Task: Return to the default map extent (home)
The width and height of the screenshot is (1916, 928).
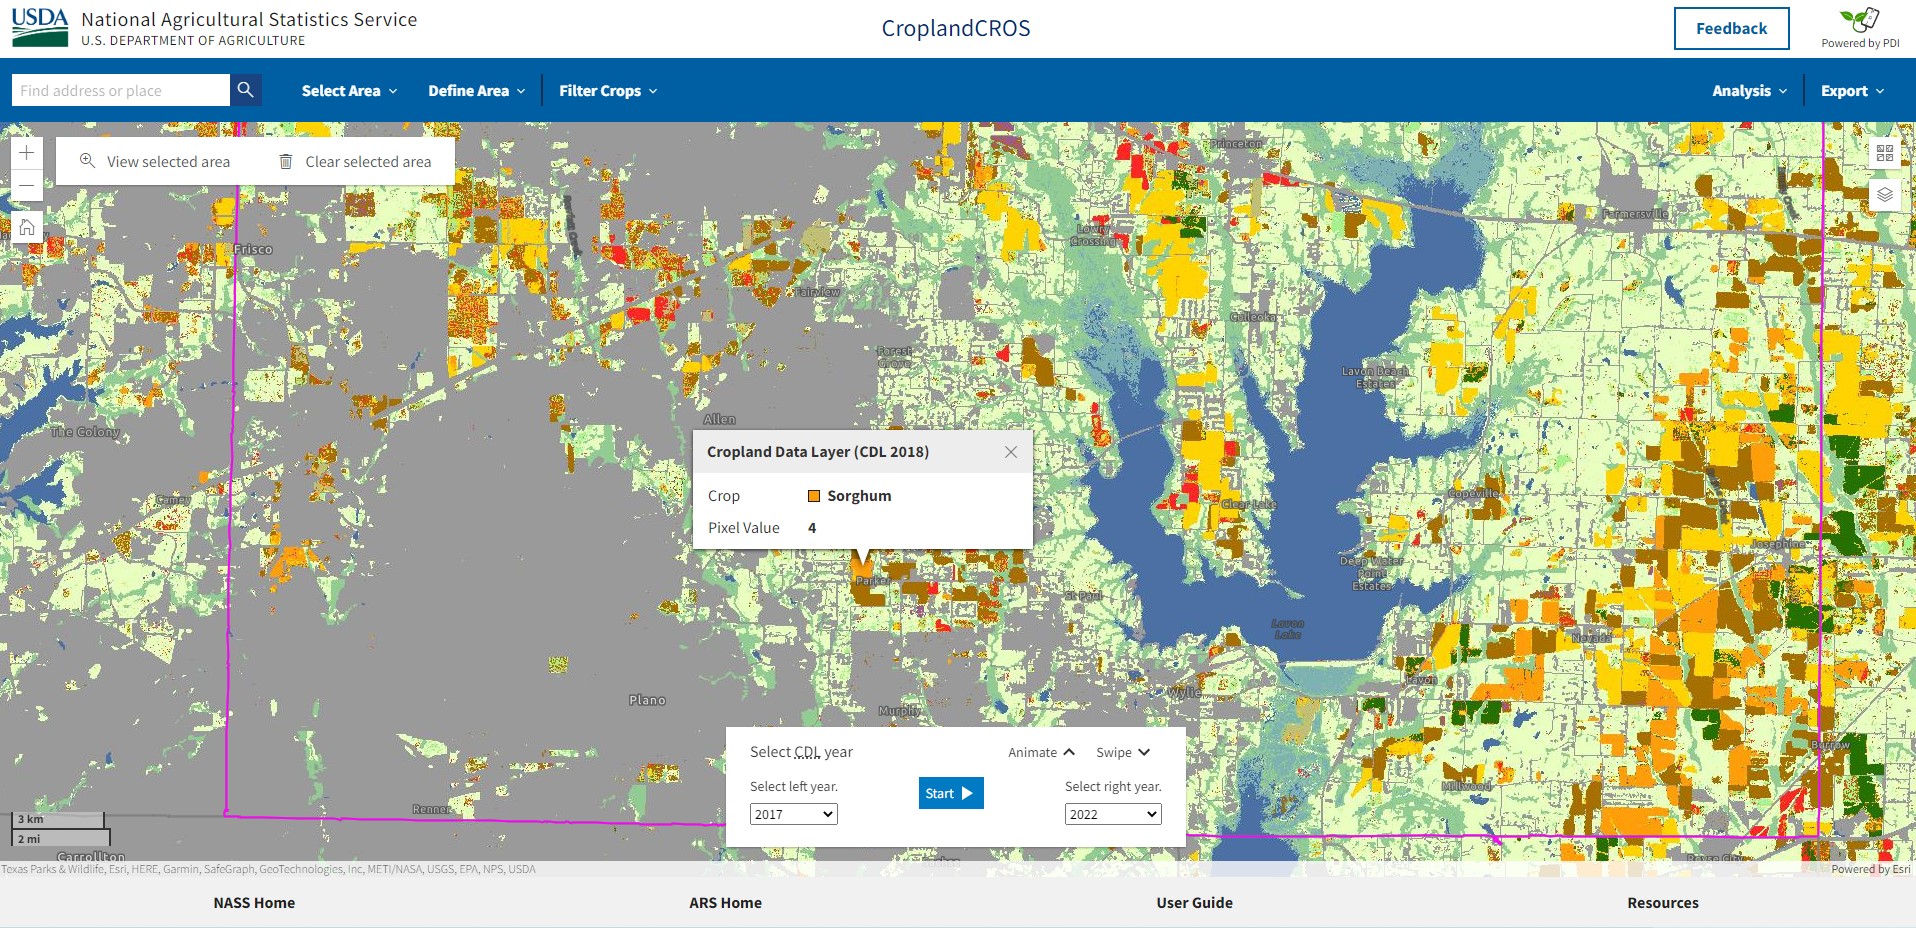Action: (x=27, y=227)
